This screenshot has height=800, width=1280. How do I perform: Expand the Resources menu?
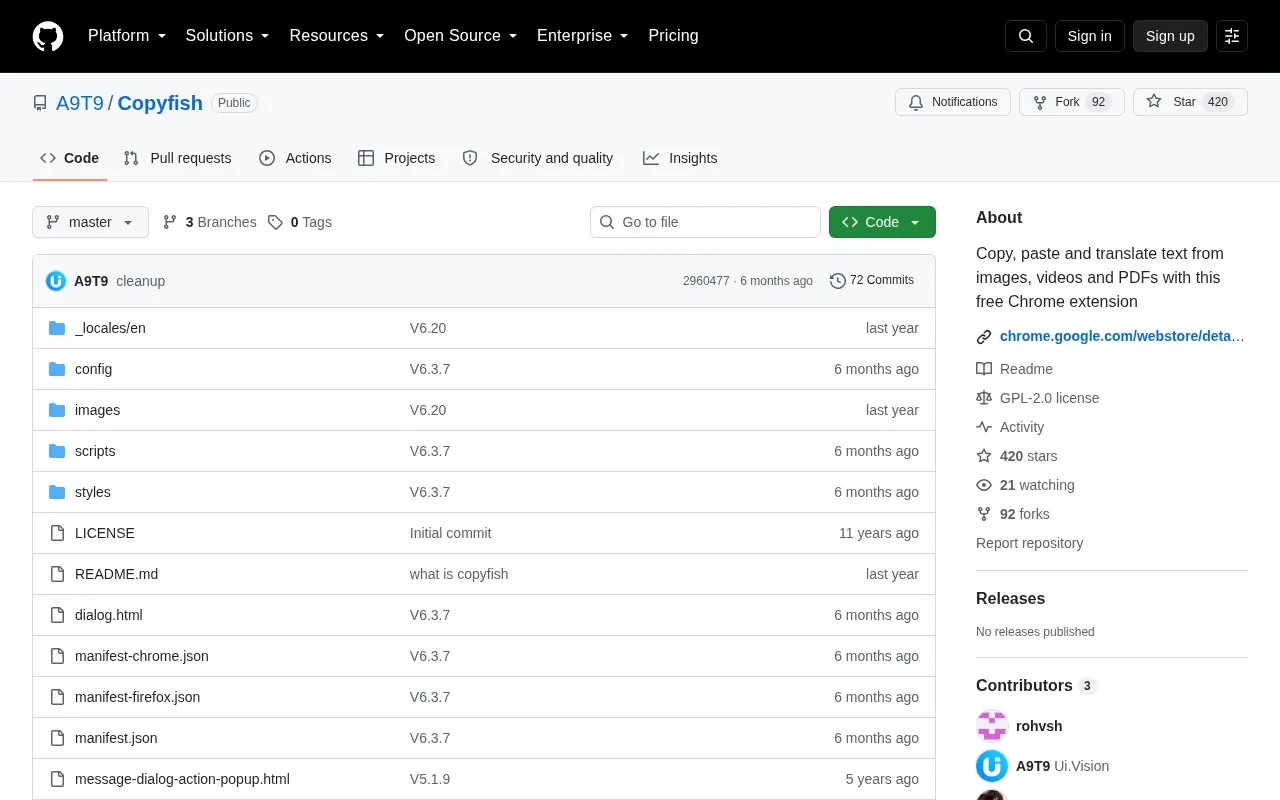pos(337,36)
